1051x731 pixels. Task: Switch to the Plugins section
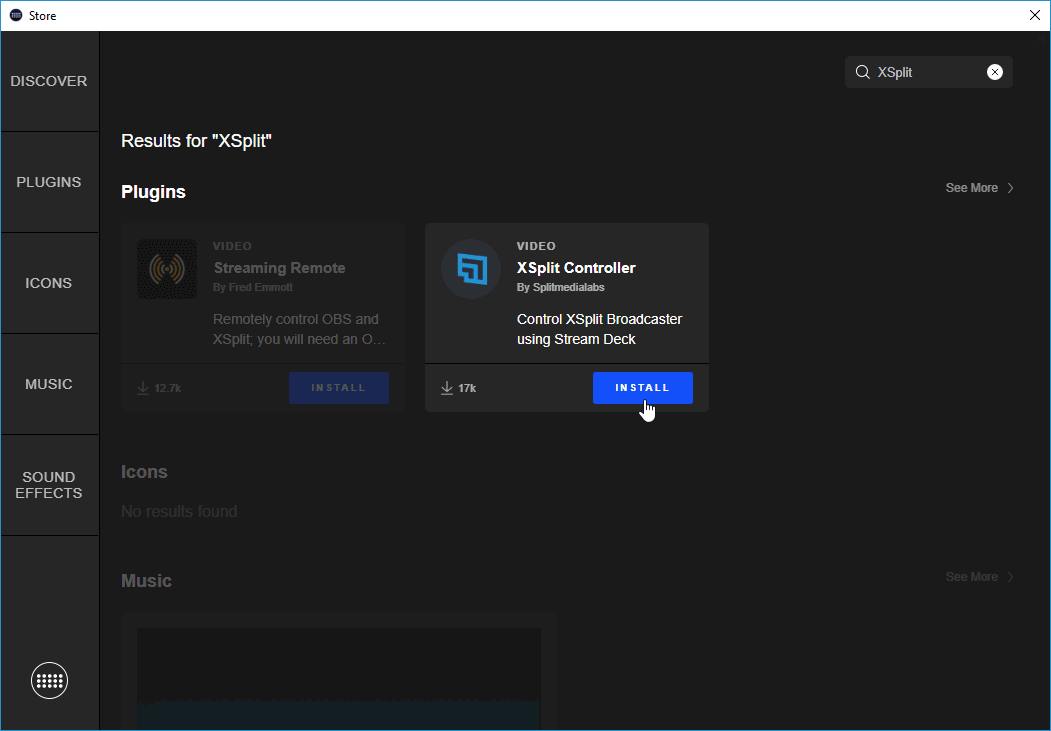[49, 182]
